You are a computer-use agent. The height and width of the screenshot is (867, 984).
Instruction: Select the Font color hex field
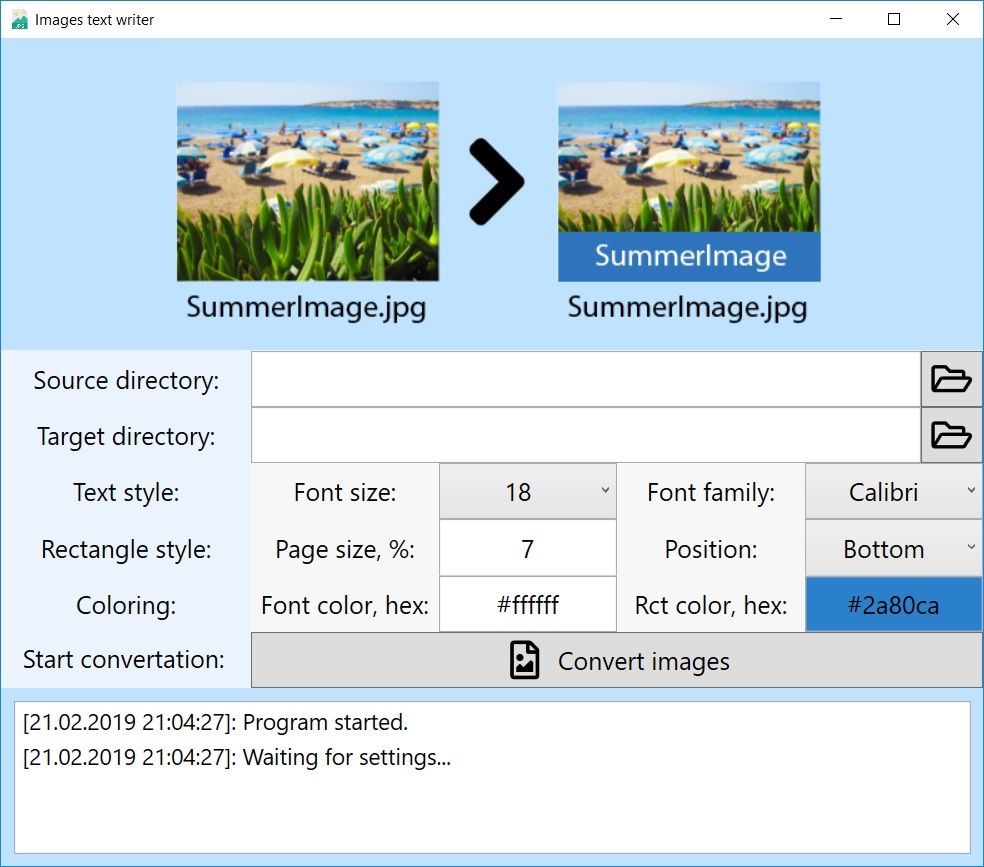(527, 605)
